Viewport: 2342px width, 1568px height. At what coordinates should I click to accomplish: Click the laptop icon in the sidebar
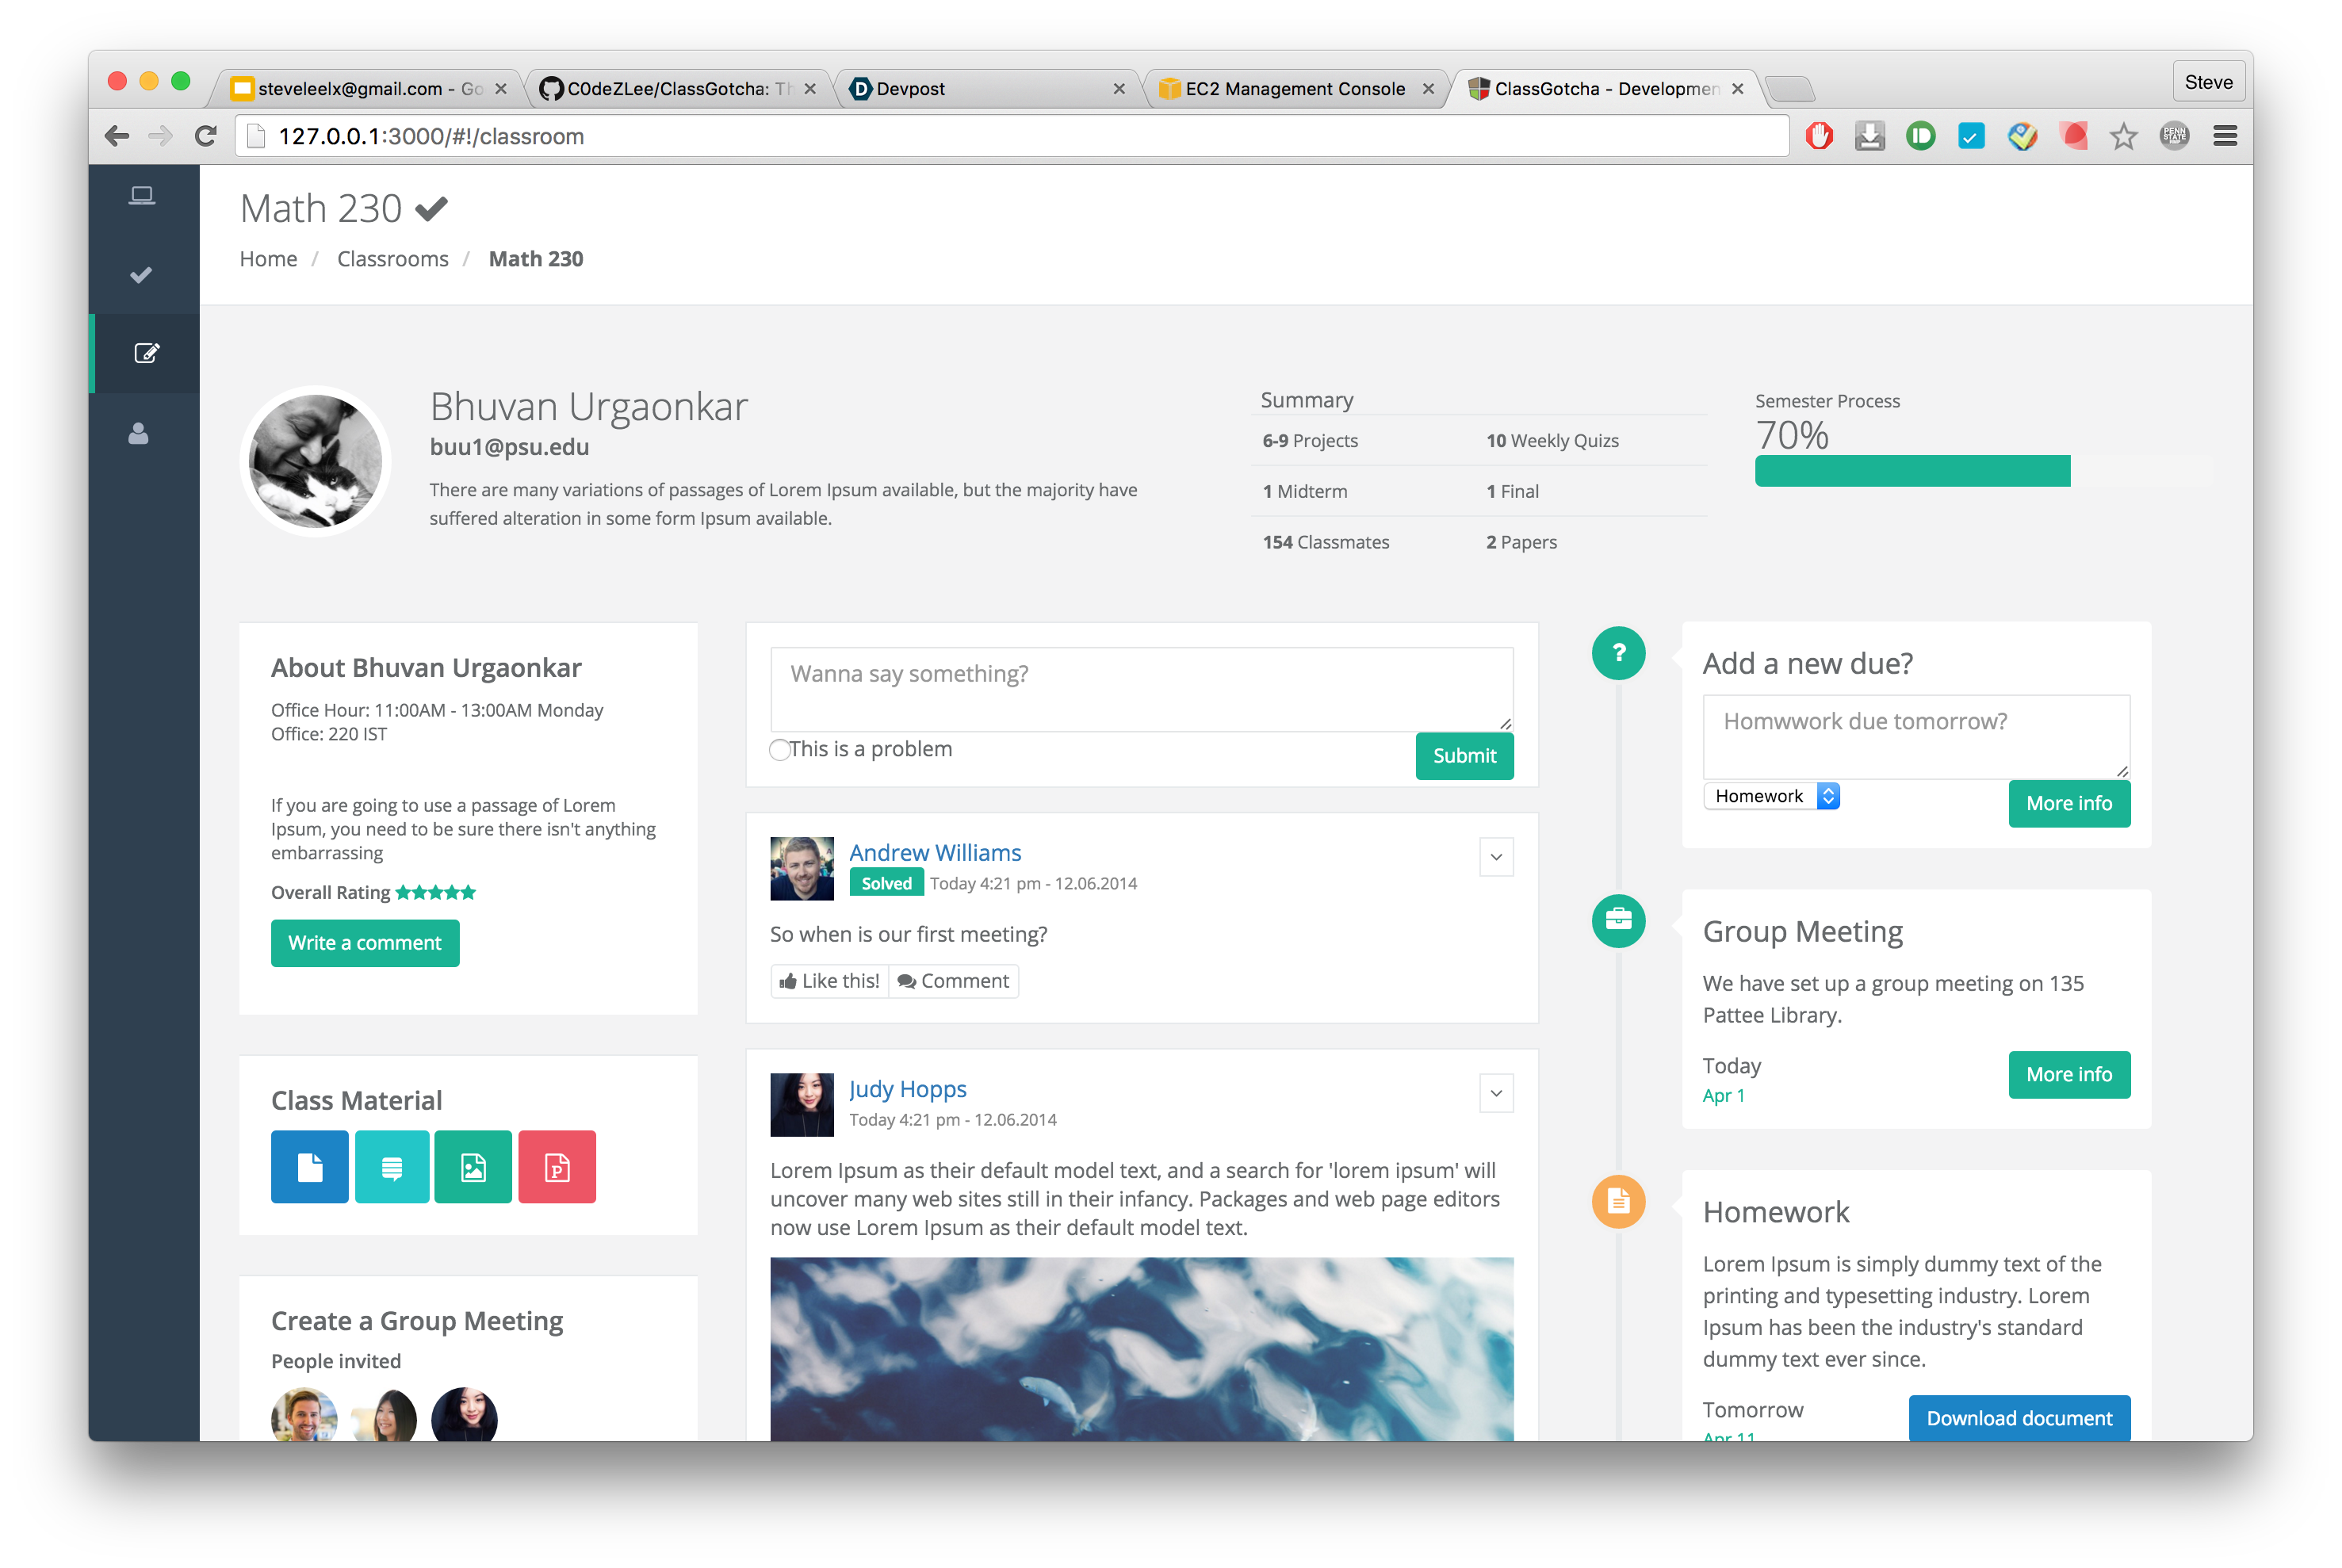click(142, 196)
